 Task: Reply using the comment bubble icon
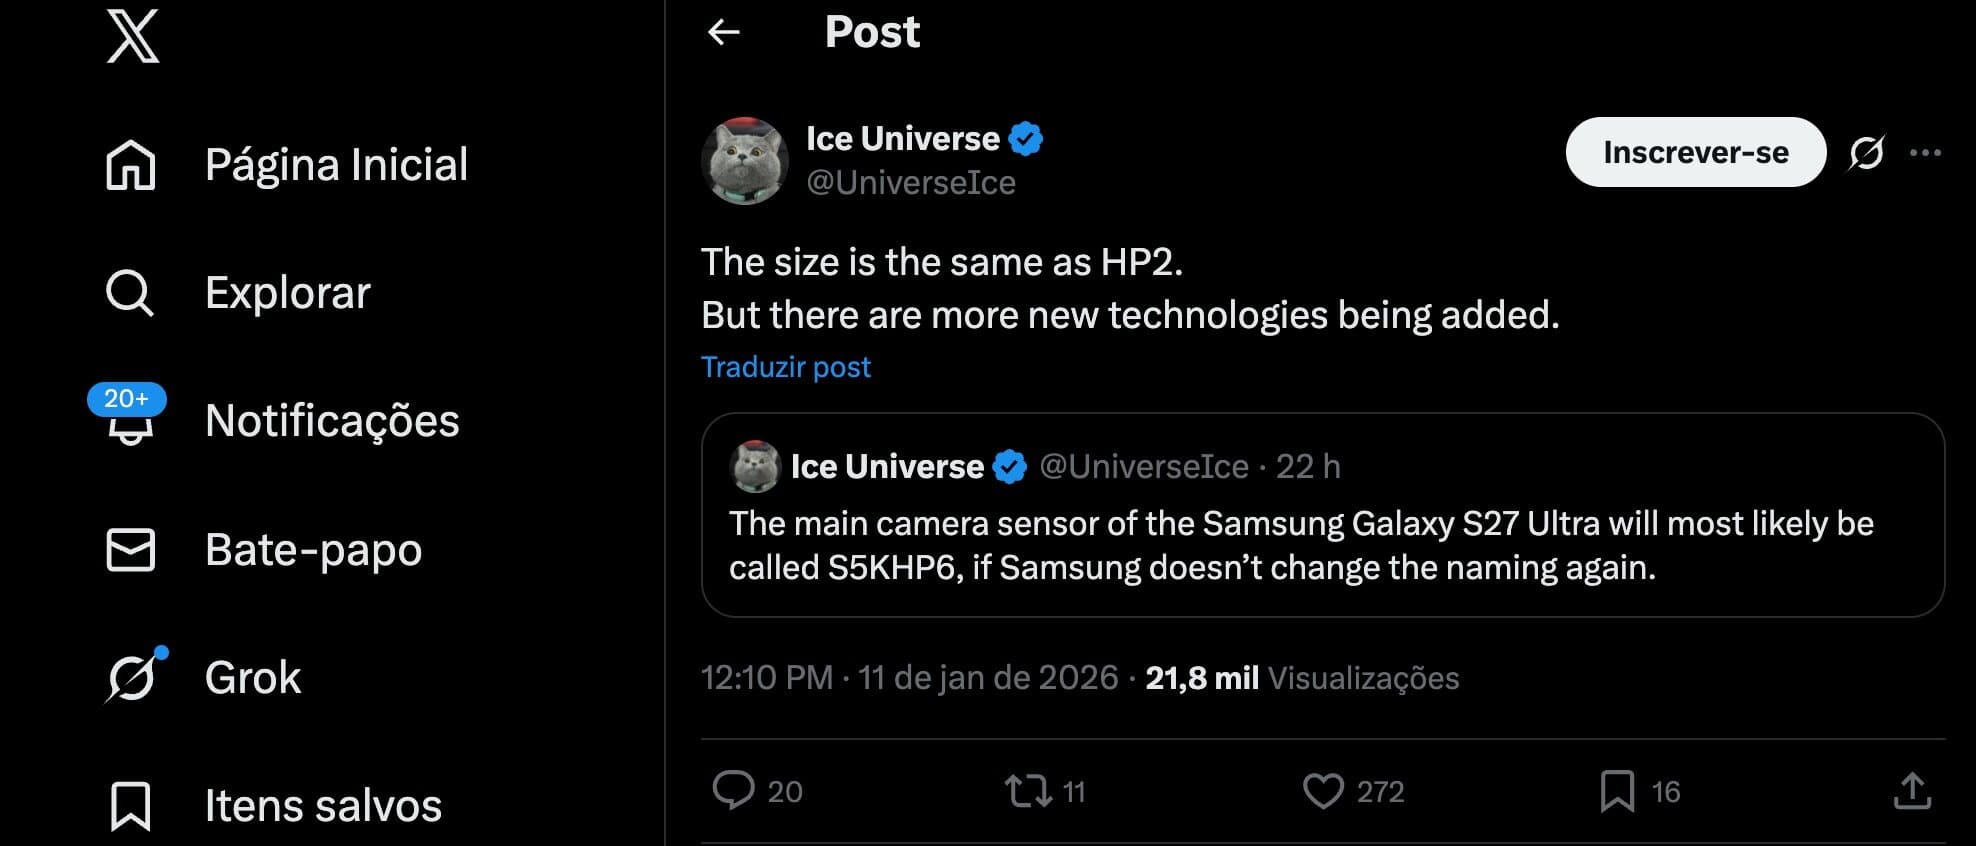[733, 790]
